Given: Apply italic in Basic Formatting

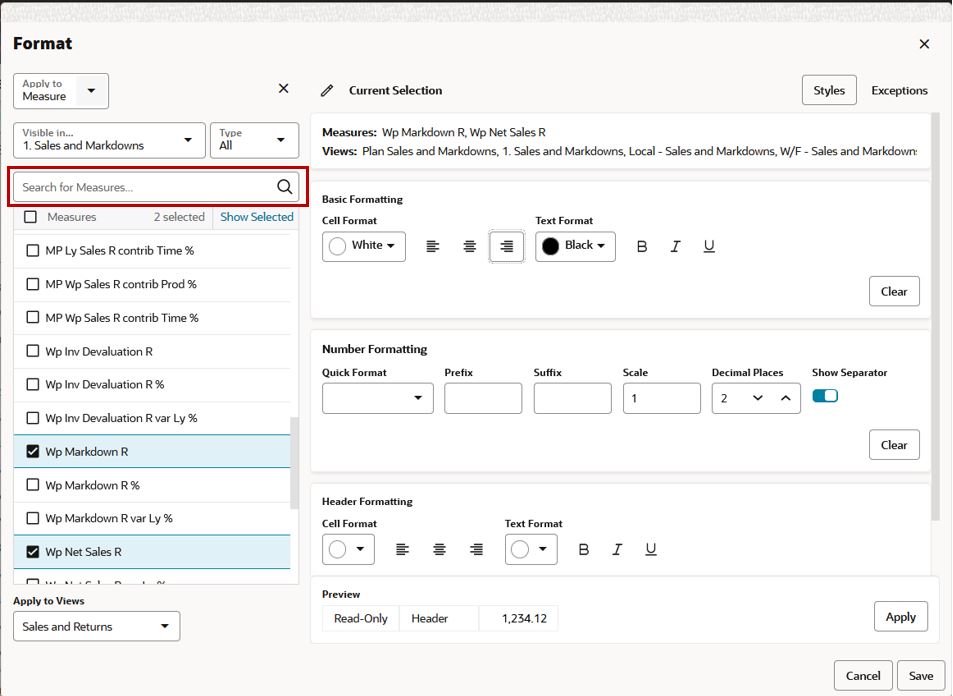Looking at the screenshot, I should (x=677, y=246).
